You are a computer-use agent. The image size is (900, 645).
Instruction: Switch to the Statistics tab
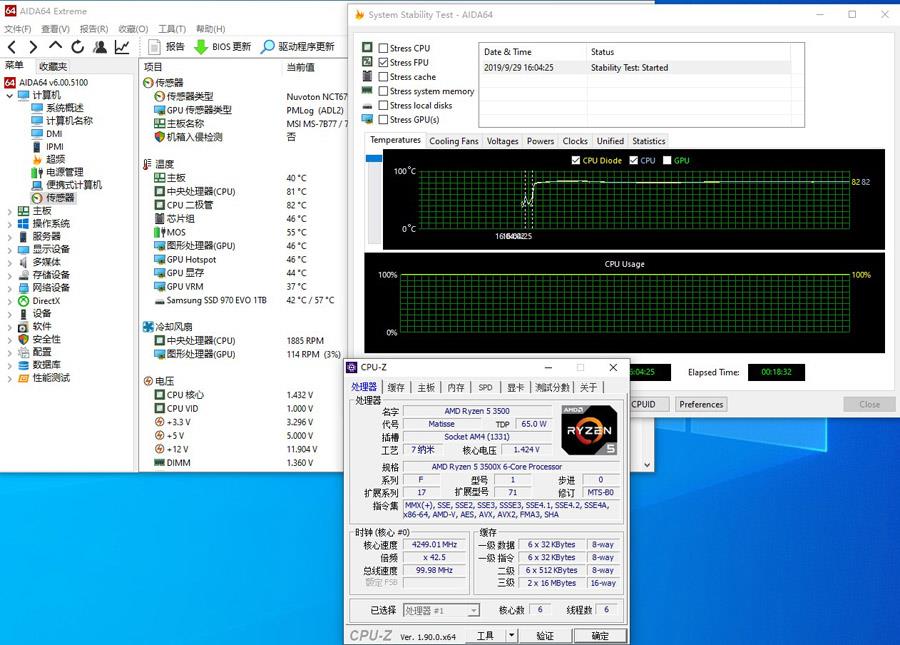tap(649, 141)
